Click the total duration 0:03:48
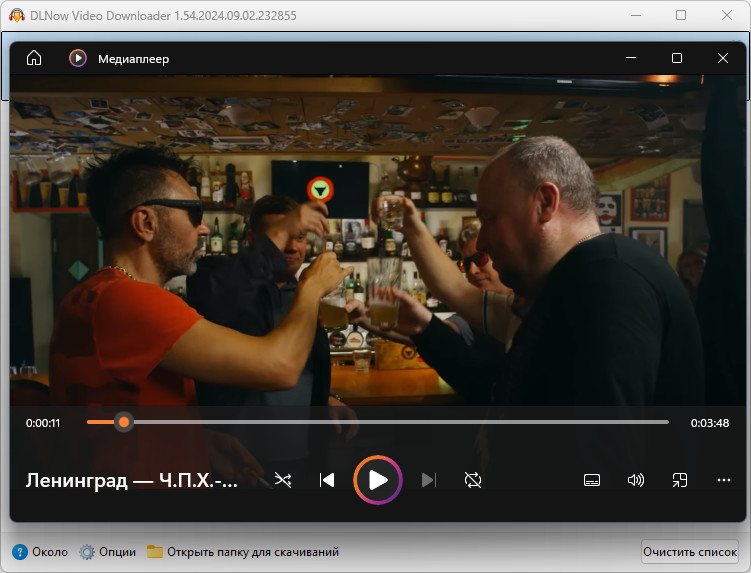The image size is (751, 573). [x=710, y=423]
